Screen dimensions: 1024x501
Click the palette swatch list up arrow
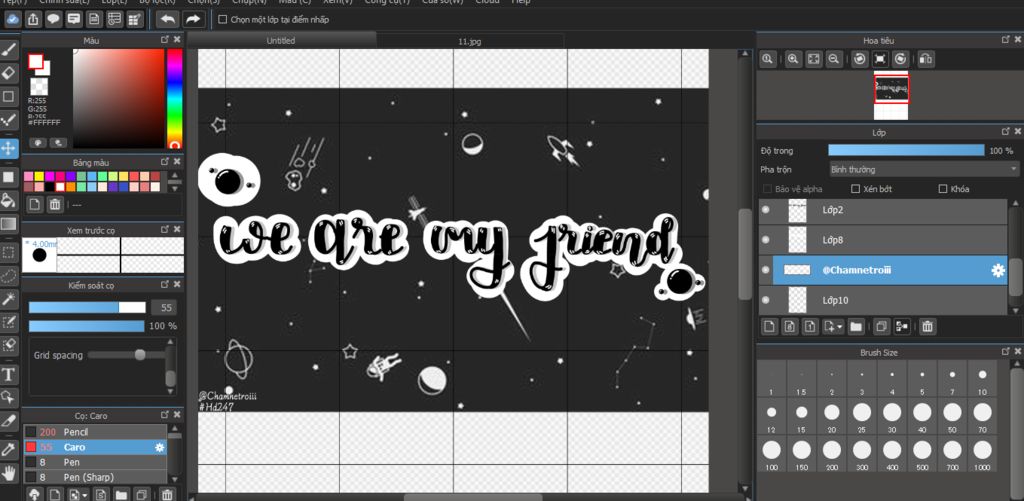174,176
